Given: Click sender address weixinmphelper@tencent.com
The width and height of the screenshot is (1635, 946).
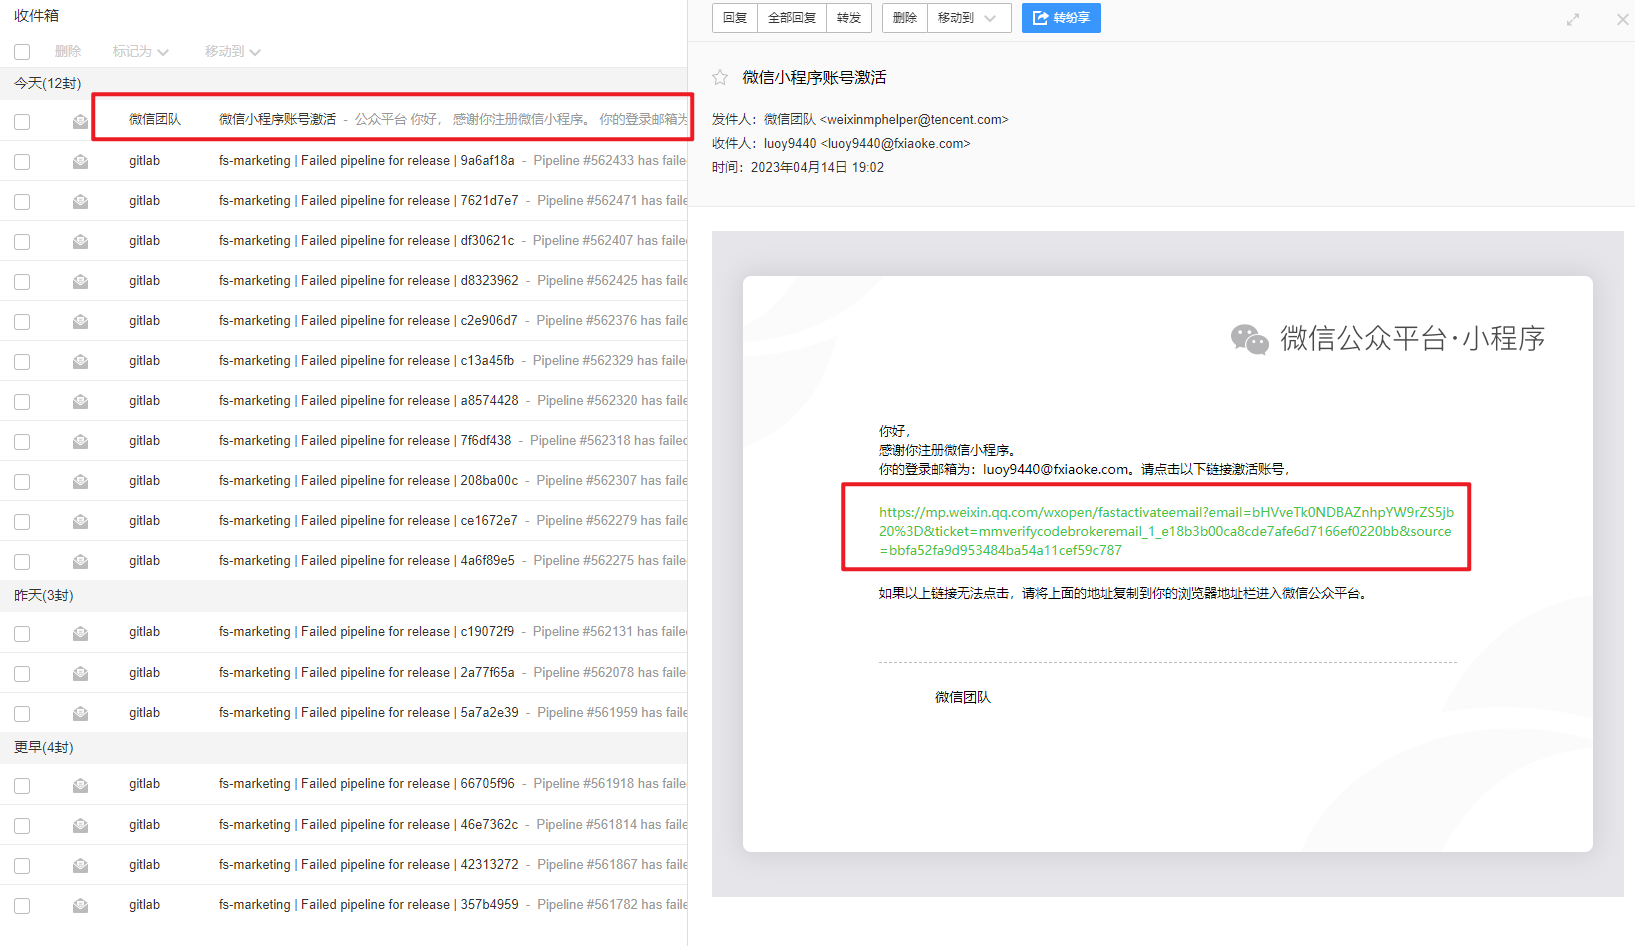Looking at the screenshot, I should (914, 119).
